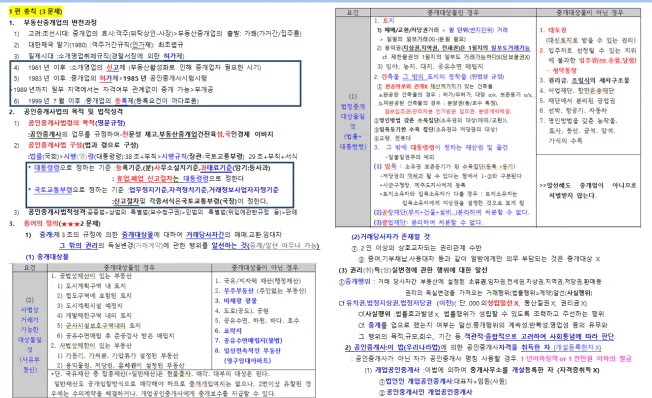Click red heading '용어의 정의'
Viewport: 652px width, 398px height.
[x=41, y=223]
